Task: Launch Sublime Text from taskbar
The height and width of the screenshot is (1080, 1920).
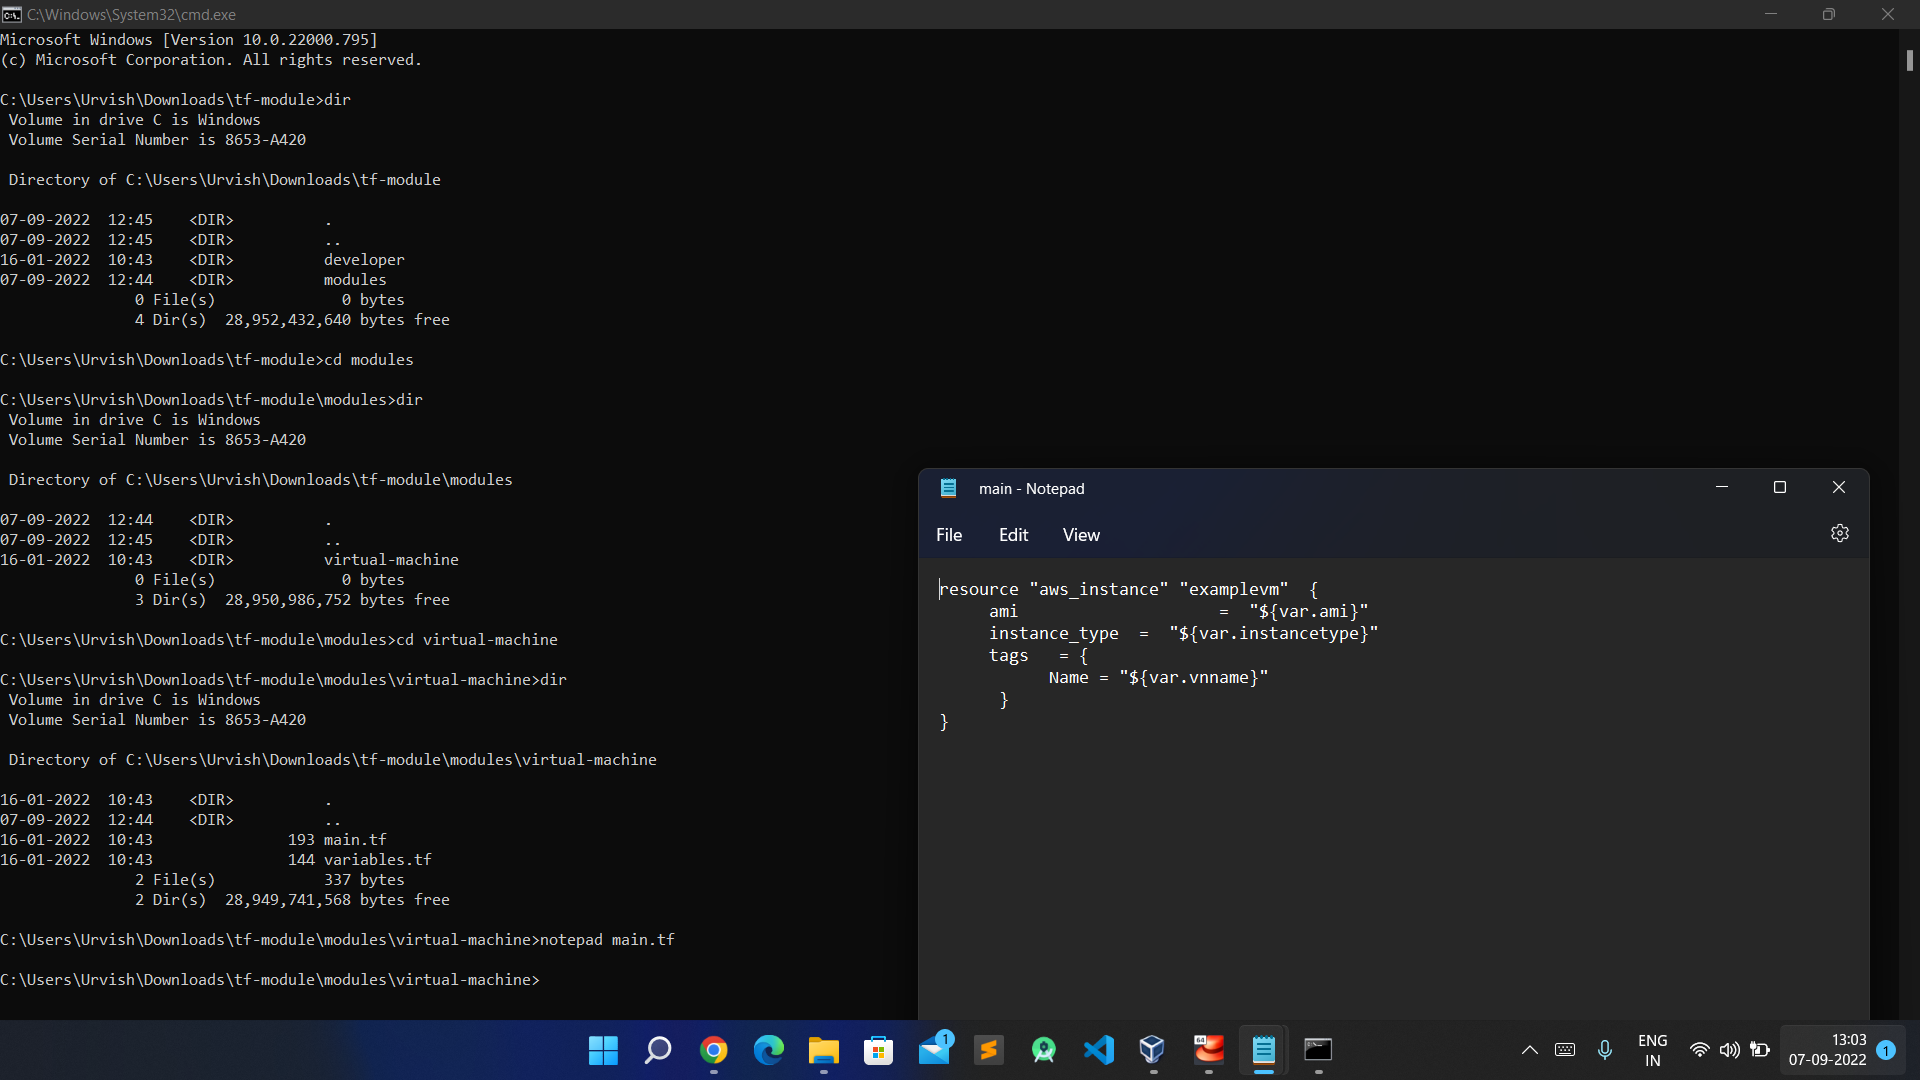Action: (989, 1050)
